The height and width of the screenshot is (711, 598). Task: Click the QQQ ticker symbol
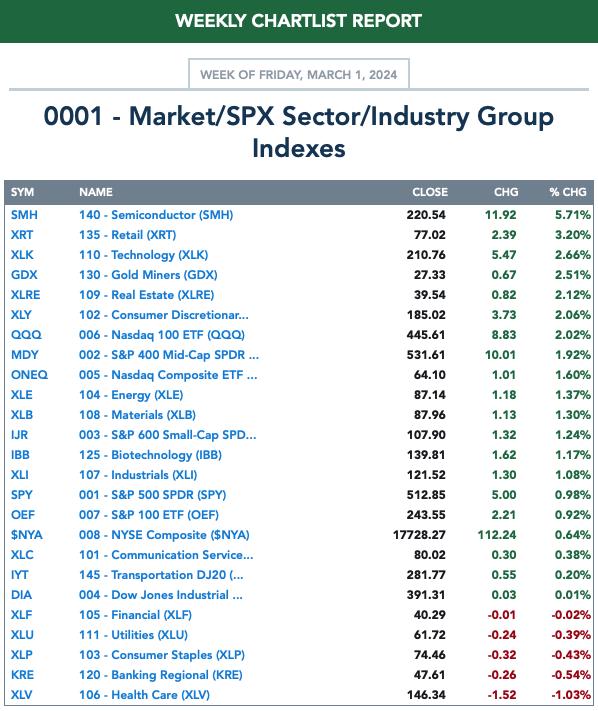[26, 335]
